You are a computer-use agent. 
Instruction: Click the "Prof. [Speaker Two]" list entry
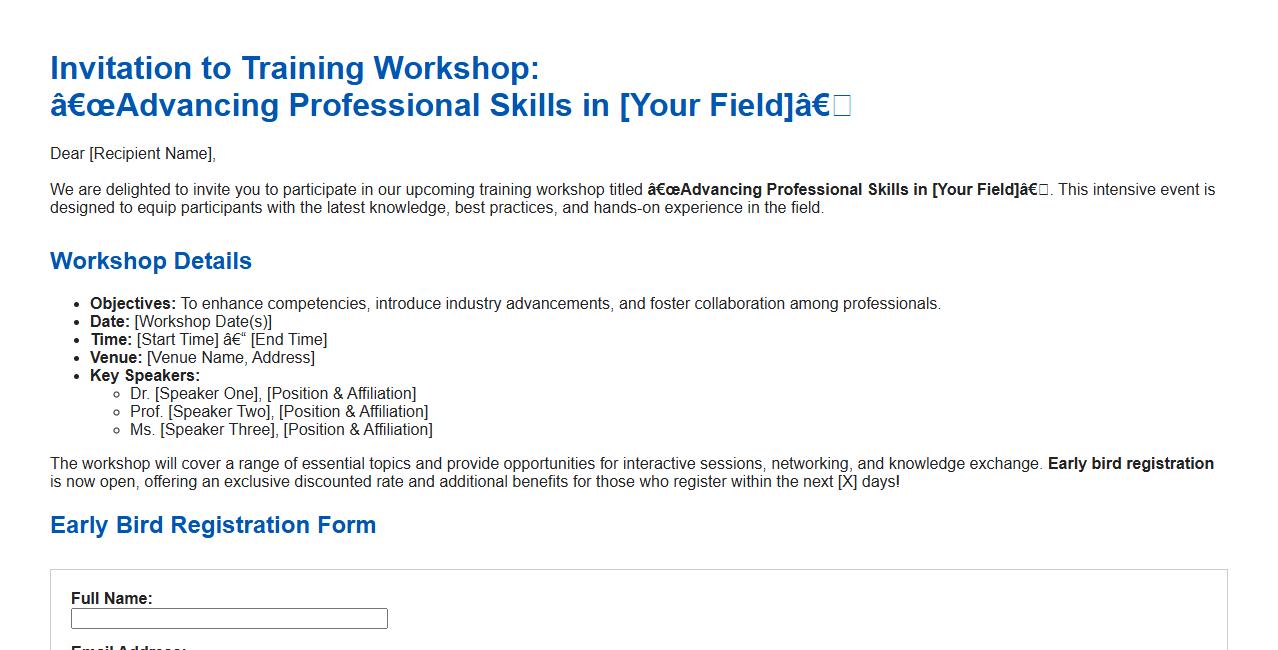(x=201, y=412)
